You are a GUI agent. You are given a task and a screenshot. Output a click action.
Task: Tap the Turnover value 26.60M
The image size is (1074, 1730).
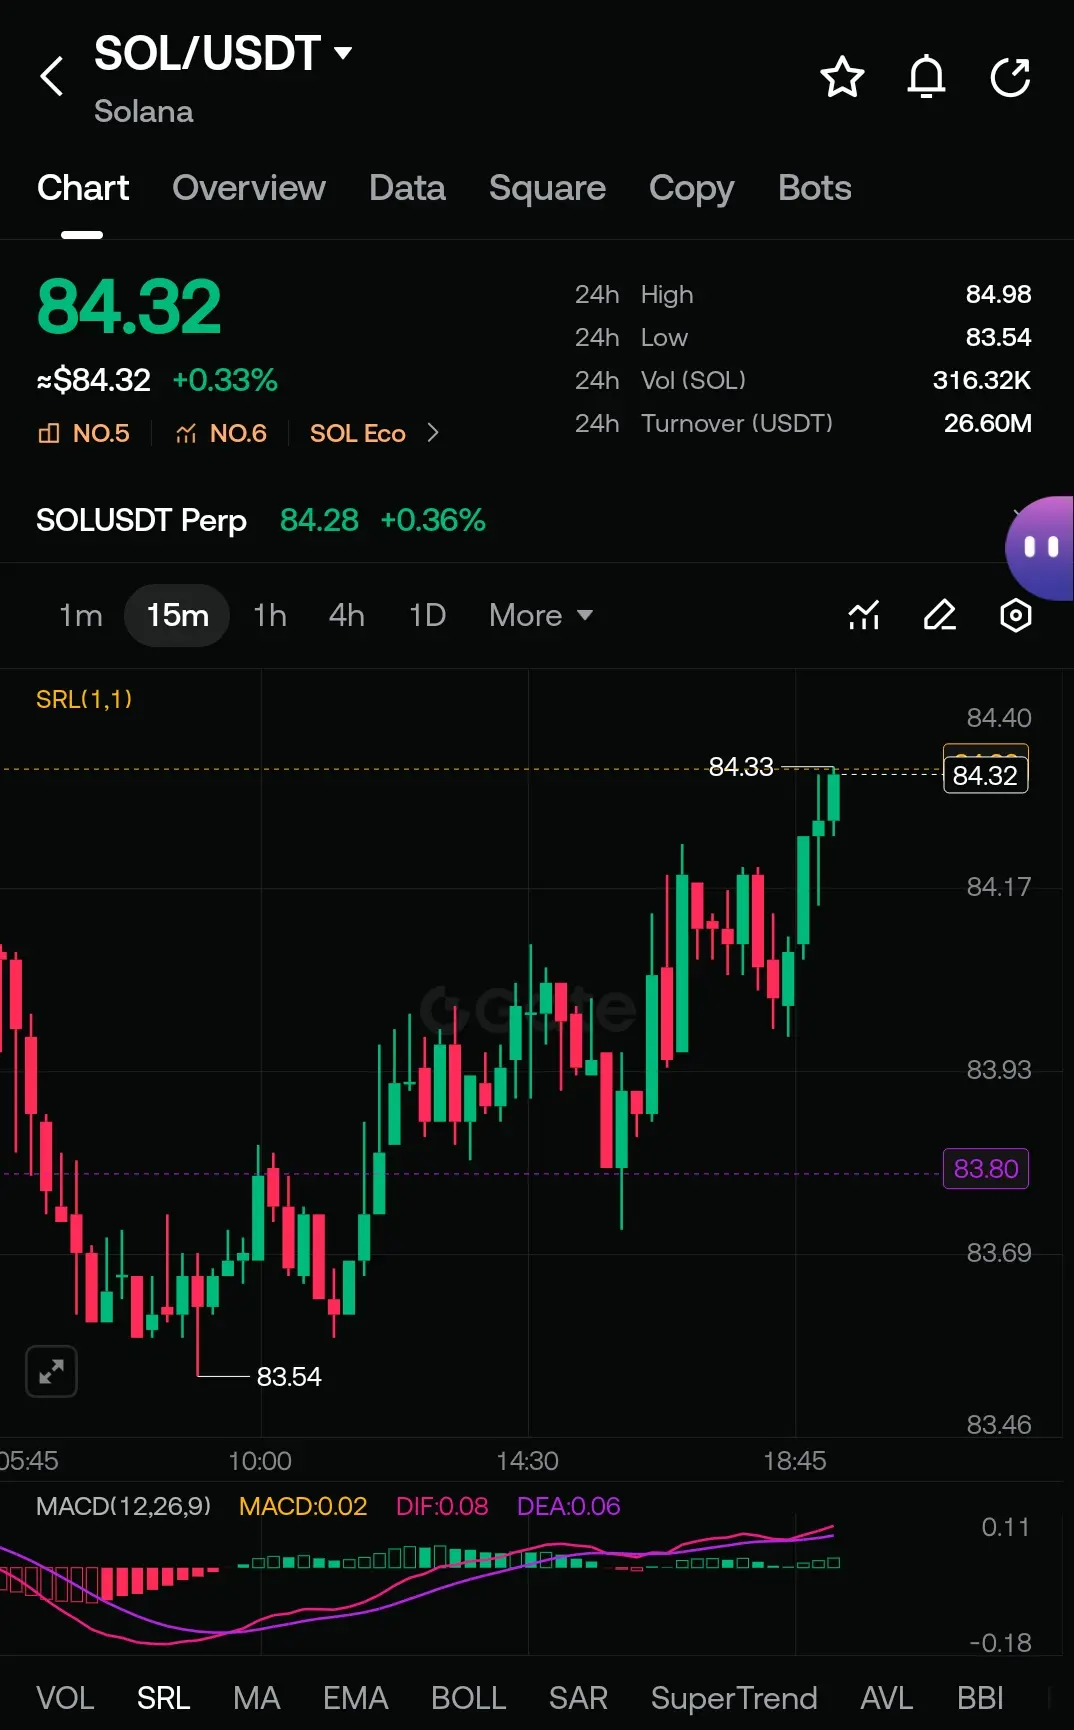(987, 423)
